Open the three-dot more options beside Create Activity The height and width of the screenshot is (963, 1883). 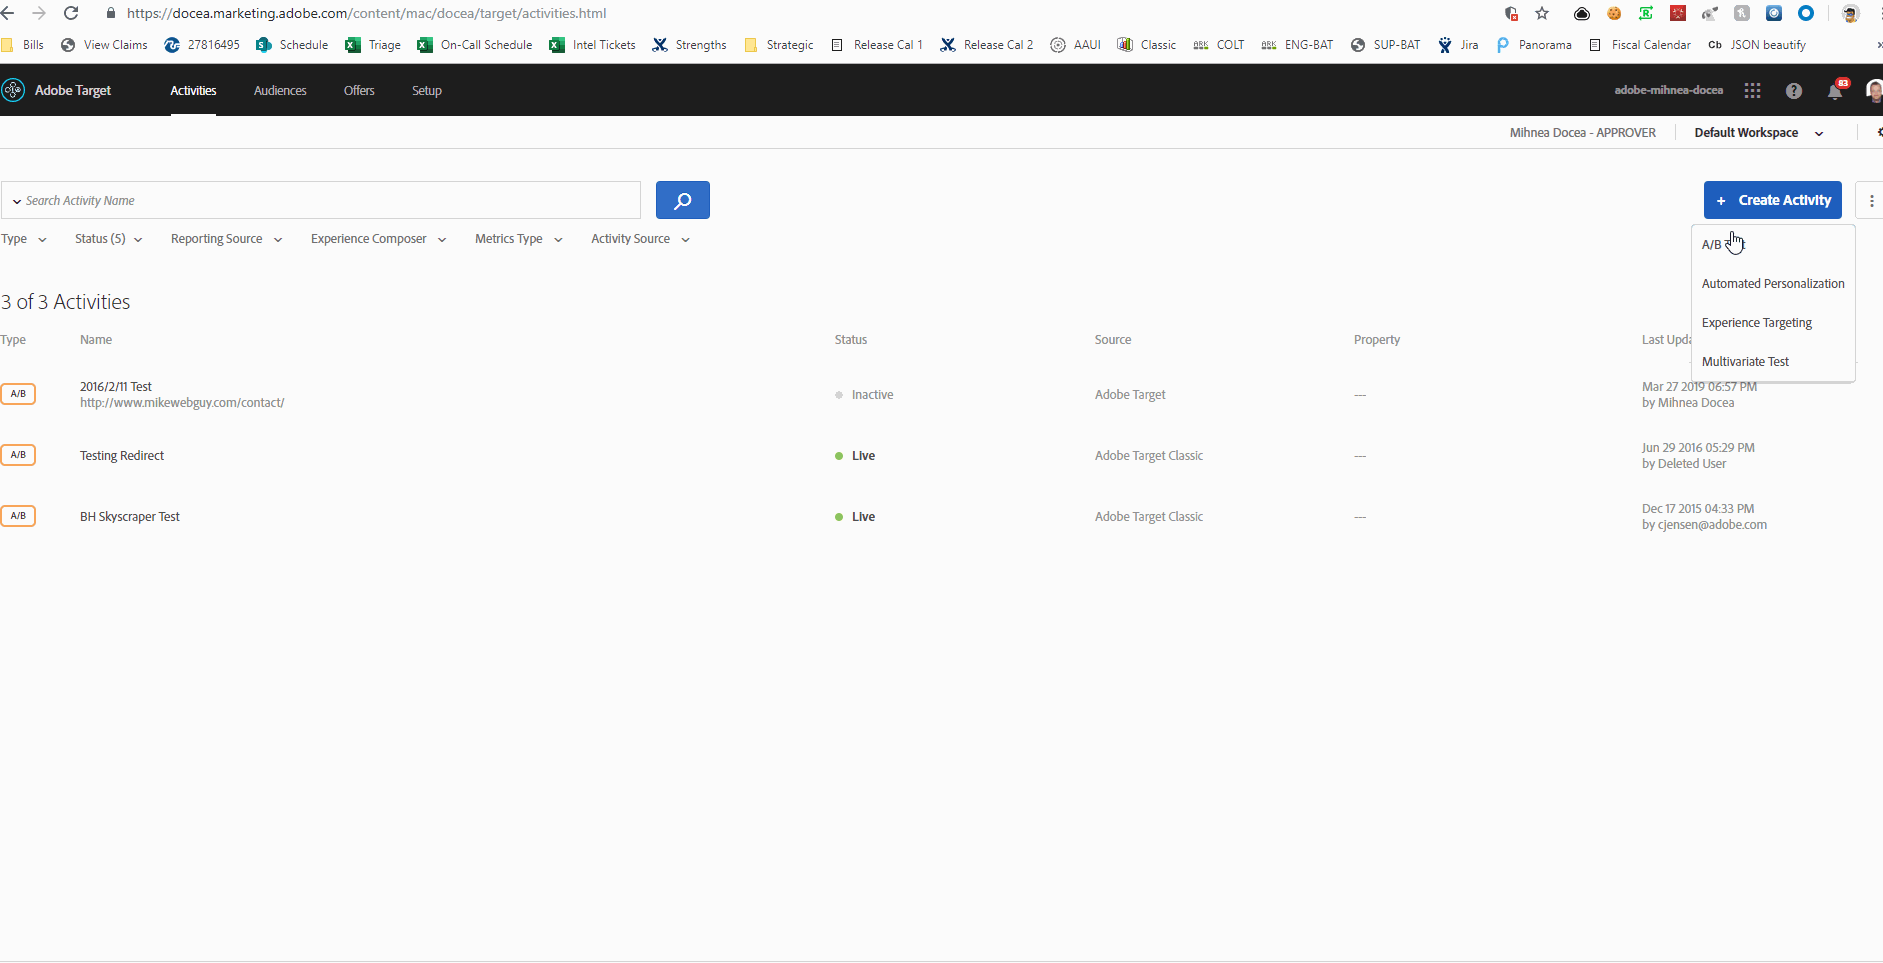(1871, 200)
